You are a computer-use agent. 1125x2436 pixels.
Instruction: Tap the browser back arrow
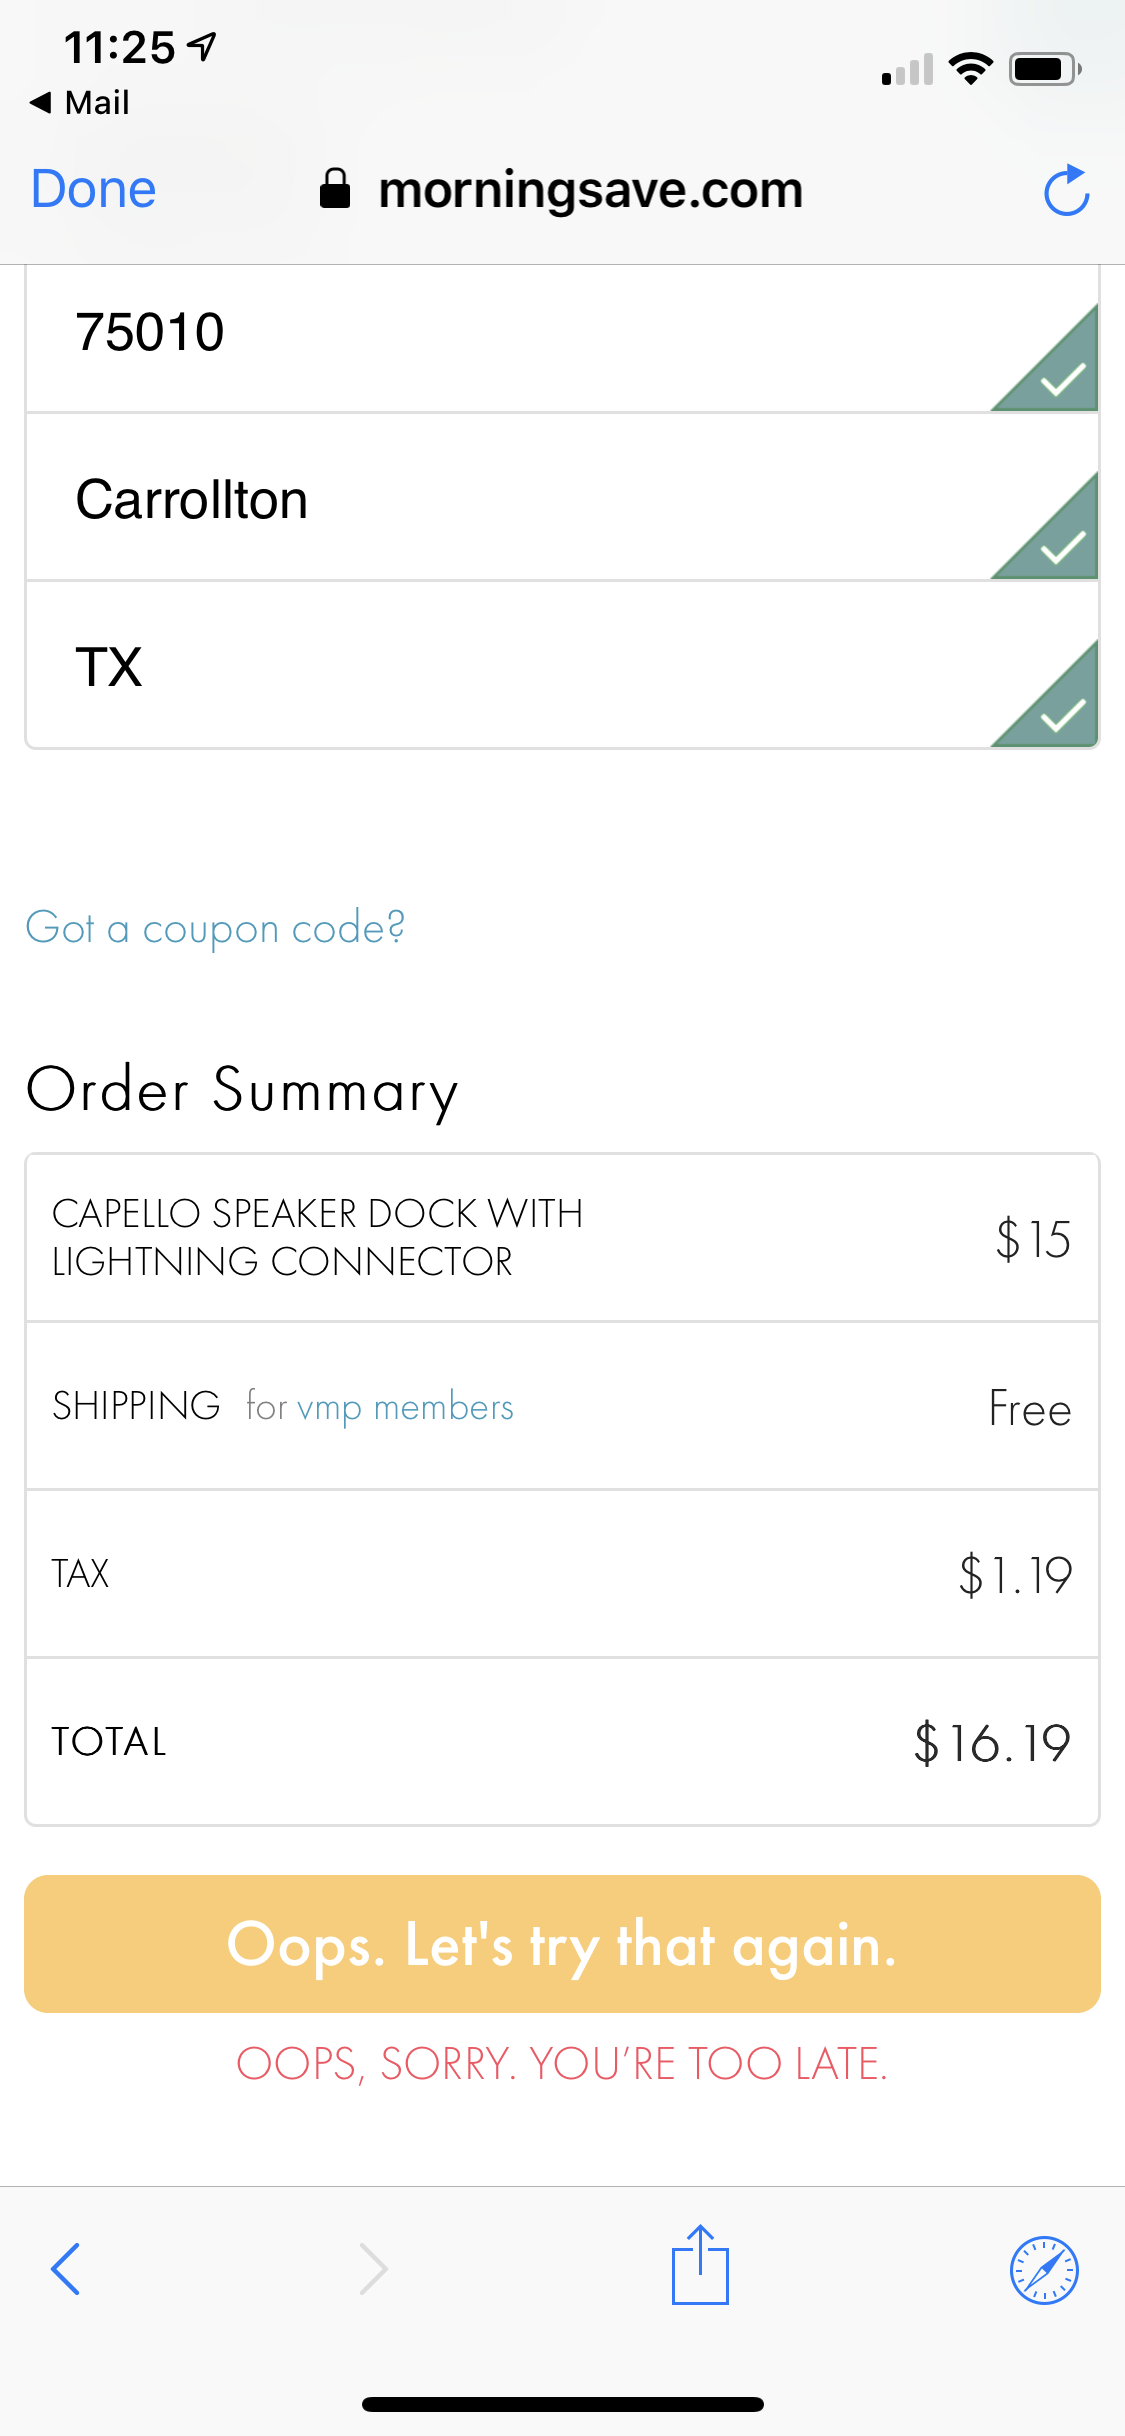tap(66, 2268)
